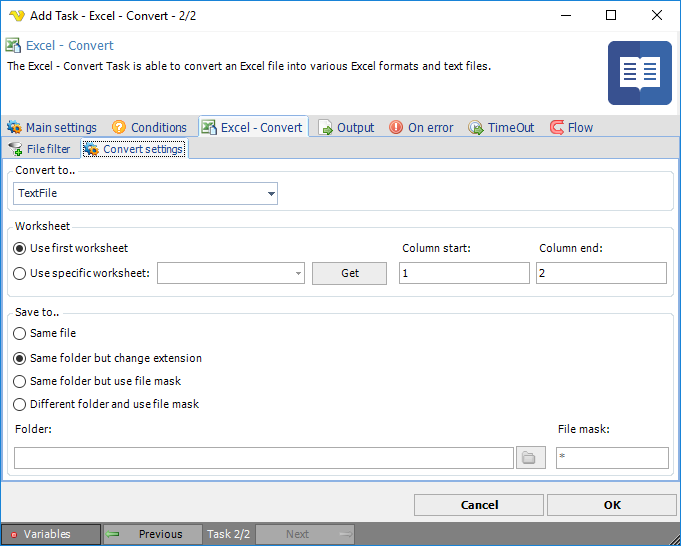Open the Variables panel button
Screen dimensions: 681x546
coord(51,534)
